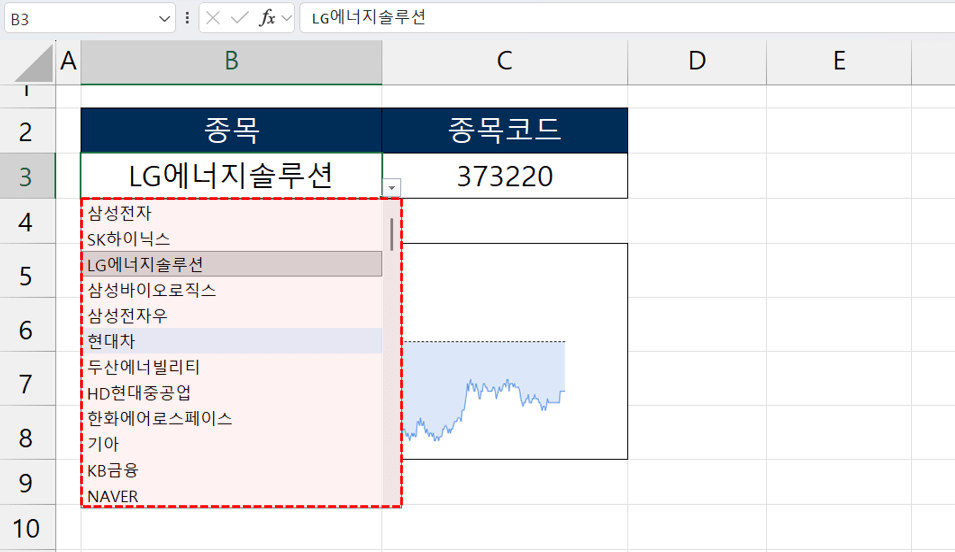Choose 한화에어로스페이스 in the list
The height and width of the screenshot is (552, 955).
232,419
